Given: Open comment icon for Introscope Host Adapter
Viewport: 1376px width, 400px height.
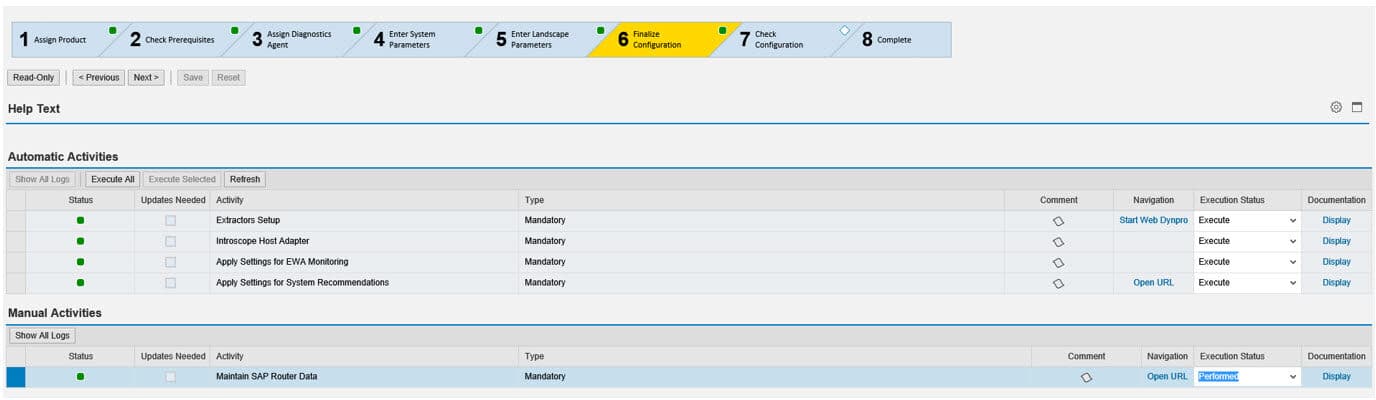Looking at the screenshot, I should 1058,241.
